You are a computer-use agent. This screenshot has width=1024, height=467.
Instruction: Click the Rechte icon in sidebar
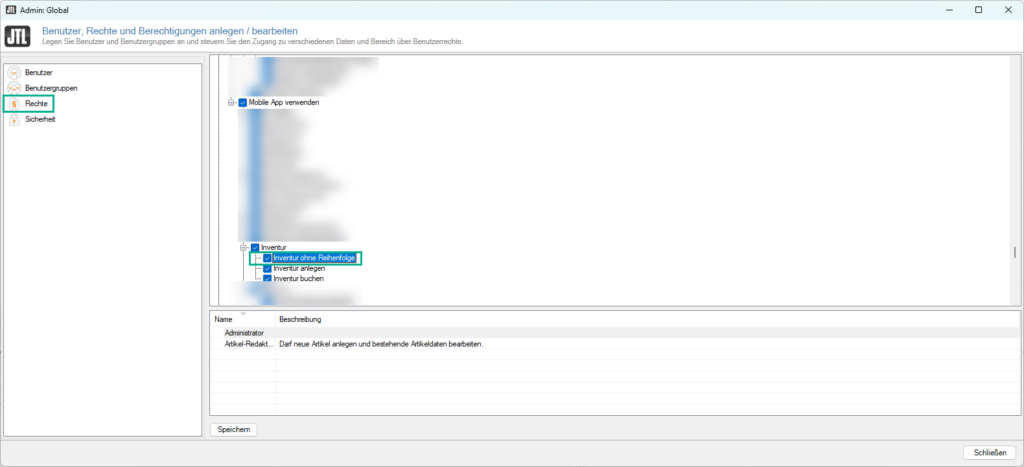point(14,104)
